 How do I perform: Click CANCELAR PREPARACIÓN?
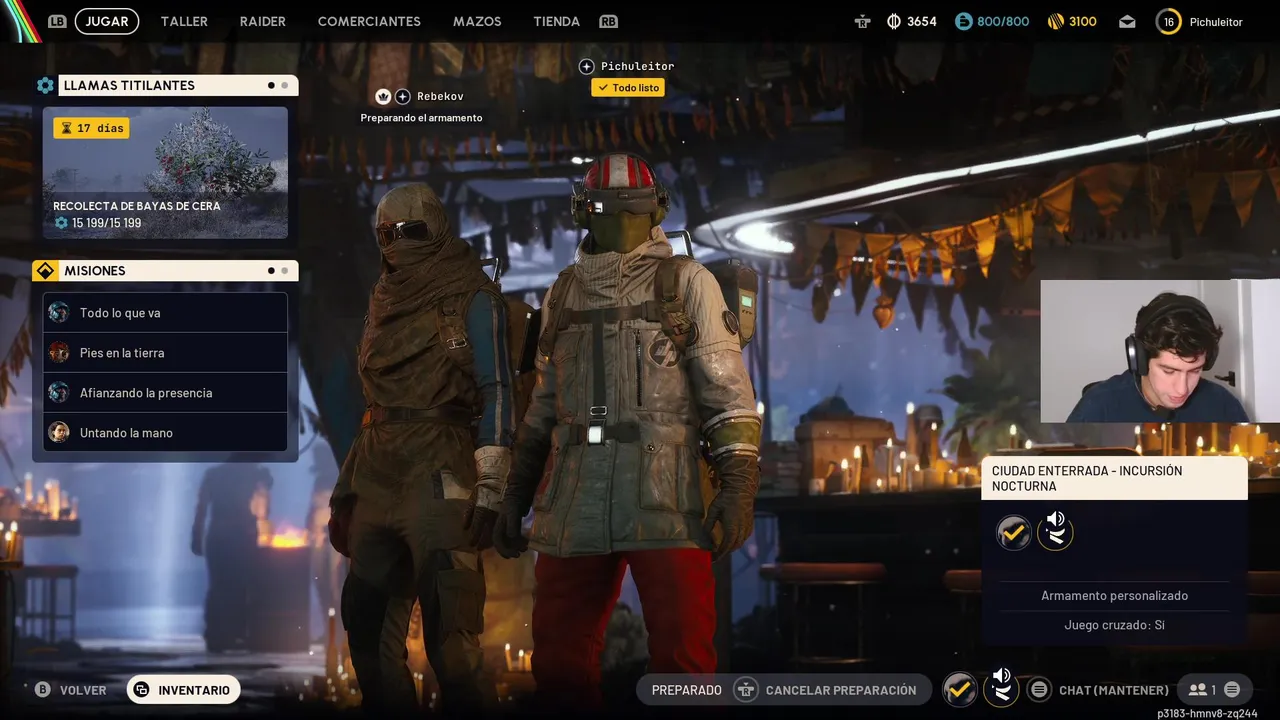(x=841, y=690)
